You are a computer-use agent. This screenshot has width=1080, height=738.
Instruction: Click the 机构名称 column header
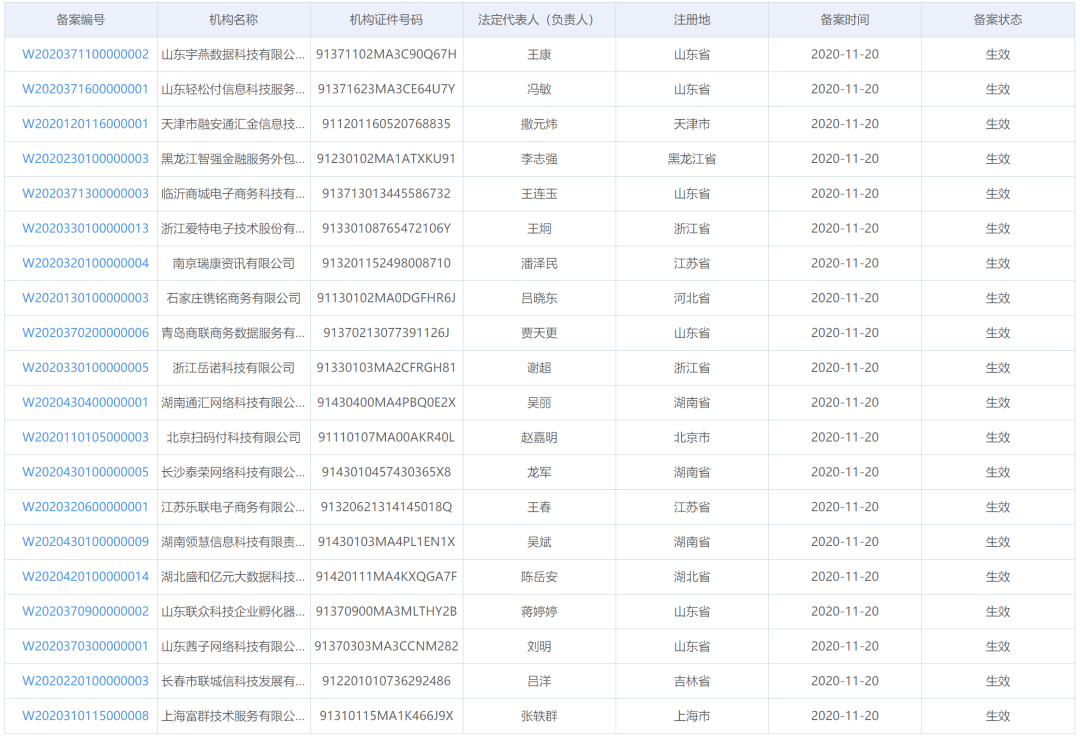(232, 18)
